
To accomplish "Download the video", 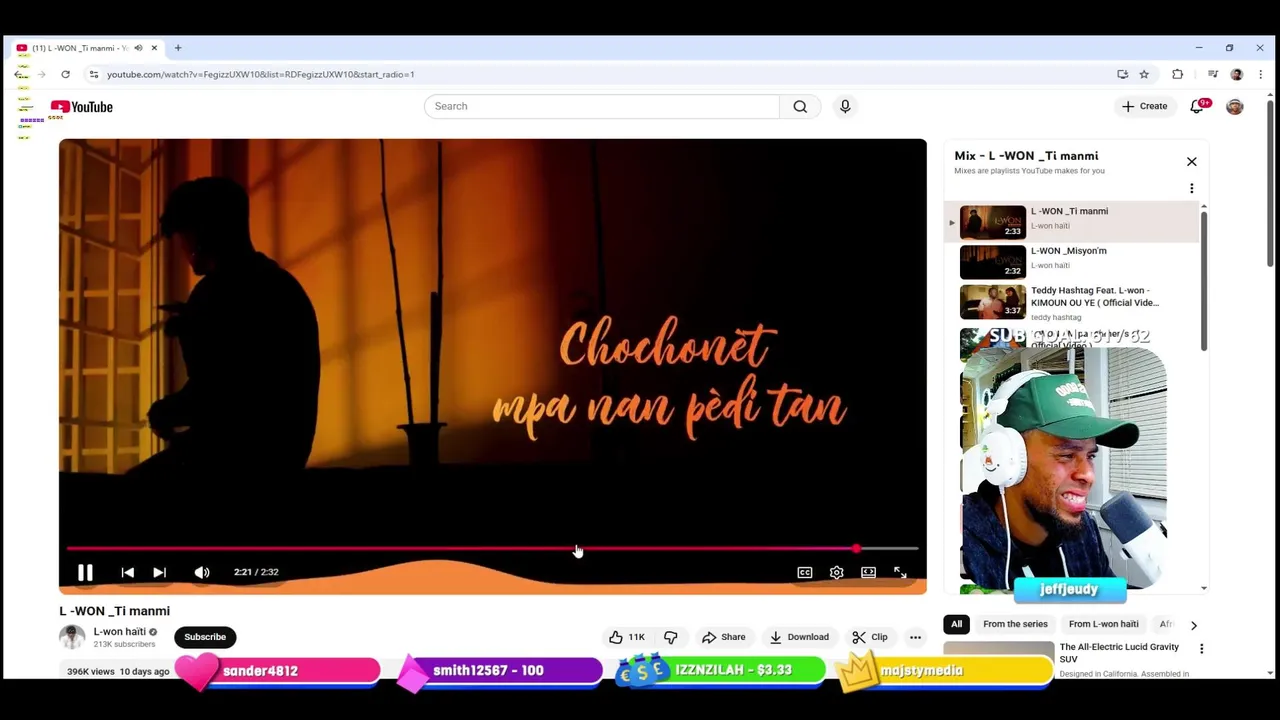I will [799, 637].
